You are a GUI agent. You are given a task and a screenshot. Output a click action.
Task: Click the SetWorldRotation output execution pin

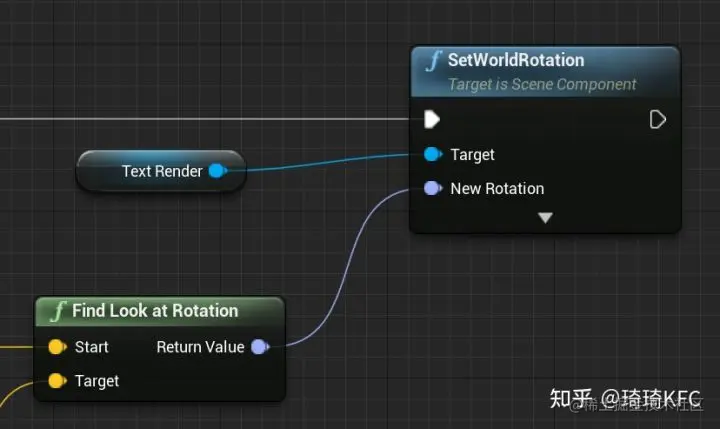658,119
